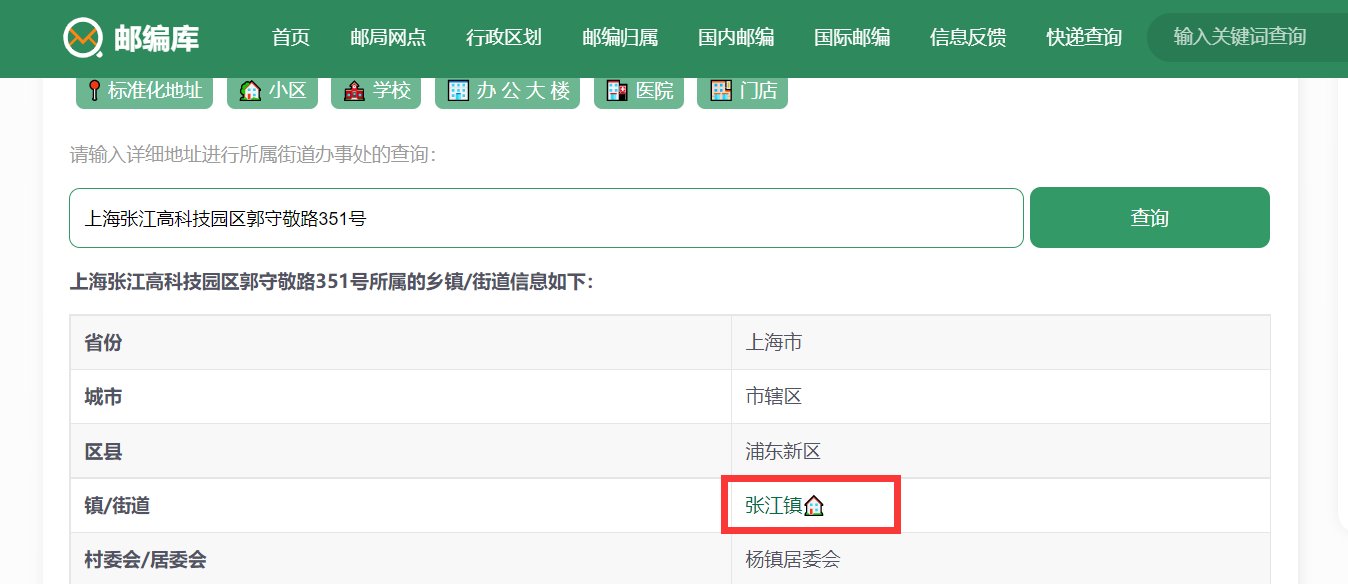Select the 学校 school building icon filter

pos(353,90)
